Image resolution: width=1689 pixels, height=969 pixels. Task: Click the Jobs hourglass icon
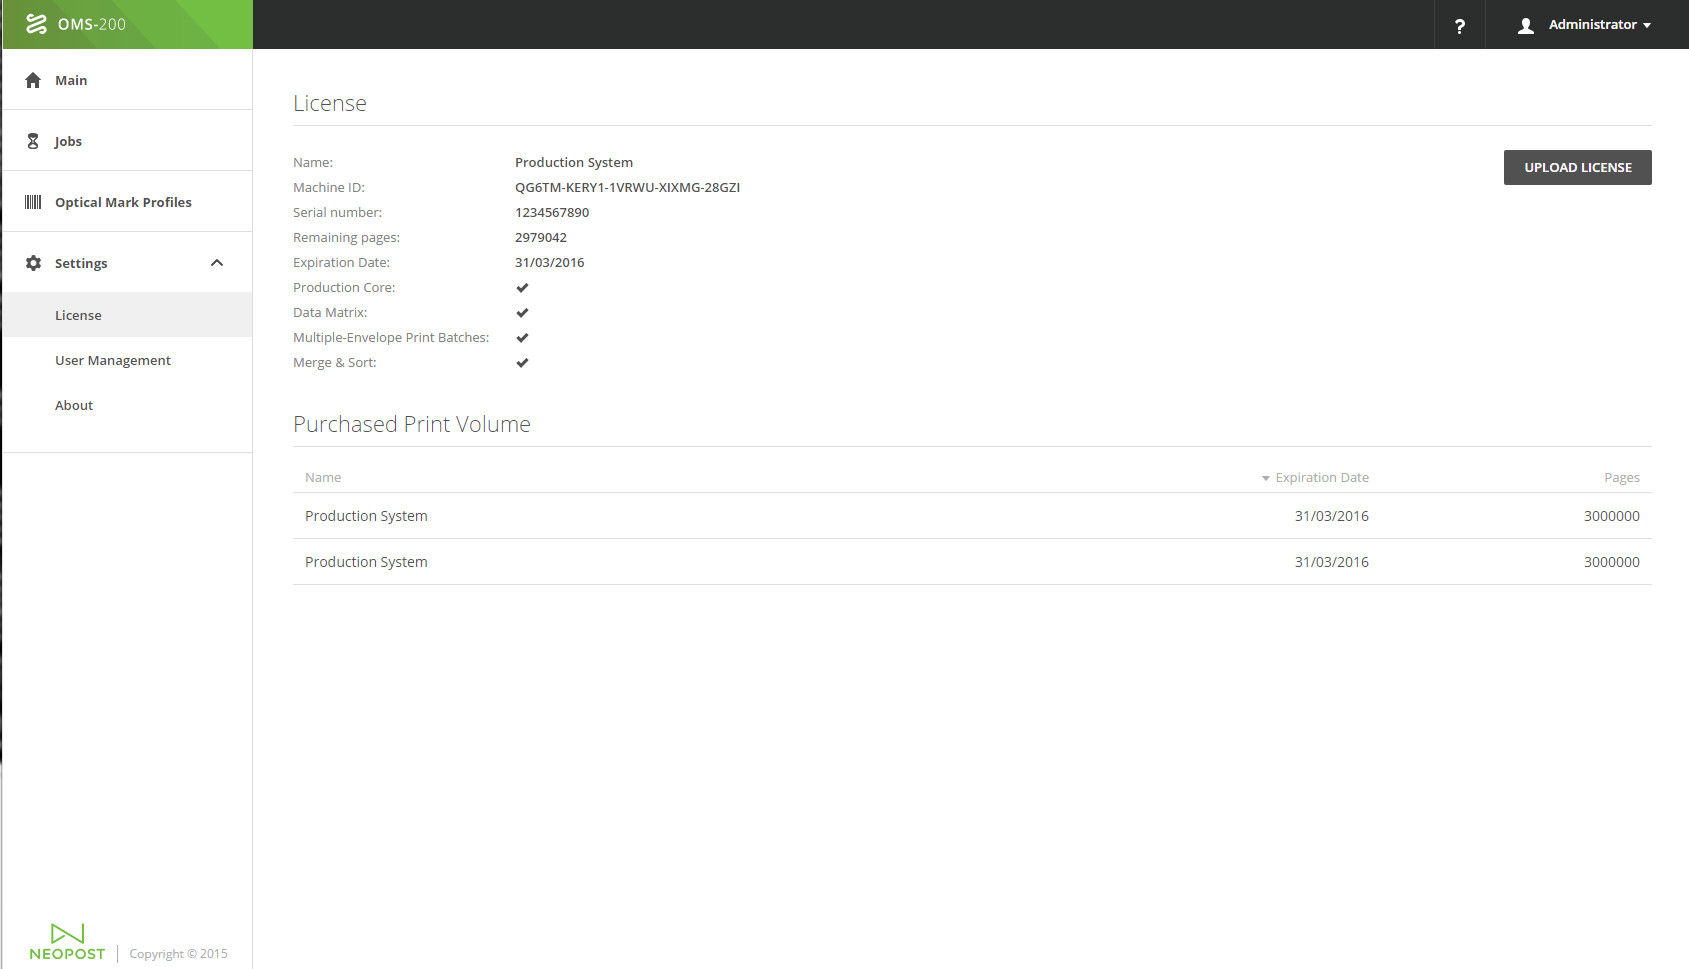pos(33,141)
